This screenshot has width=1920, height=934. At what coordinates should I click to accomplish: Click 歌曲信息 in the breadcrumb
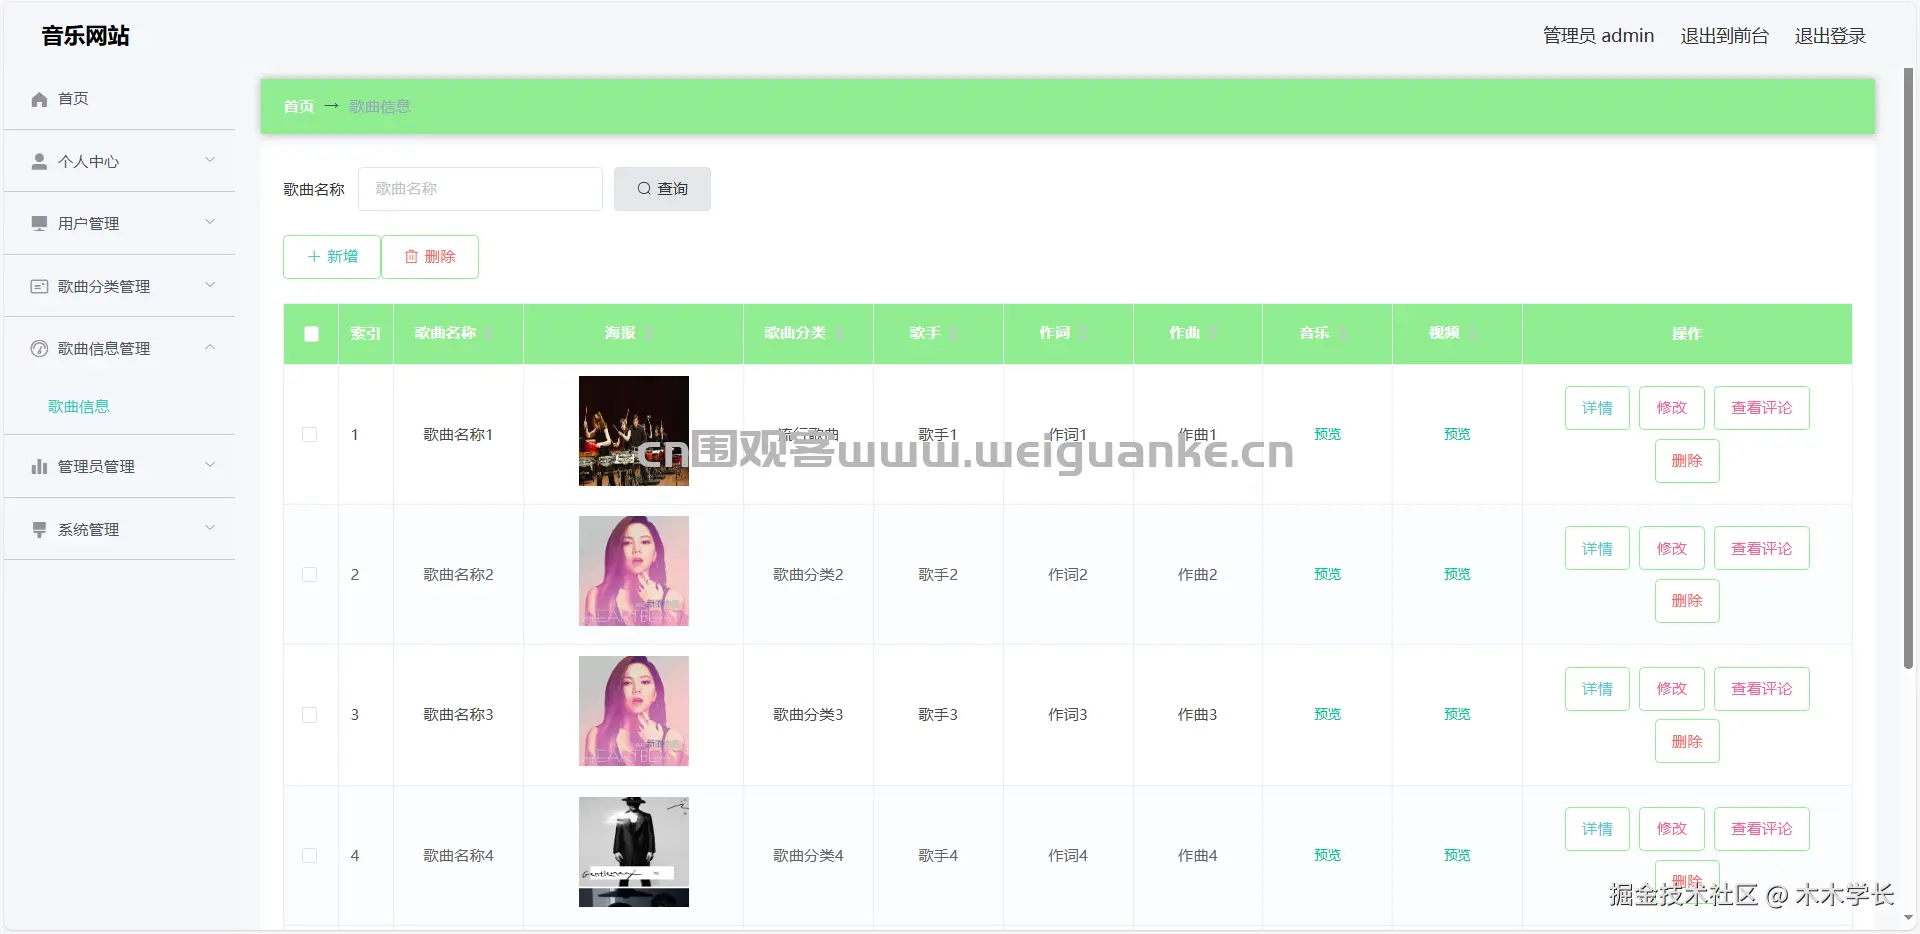click(379, 106)
